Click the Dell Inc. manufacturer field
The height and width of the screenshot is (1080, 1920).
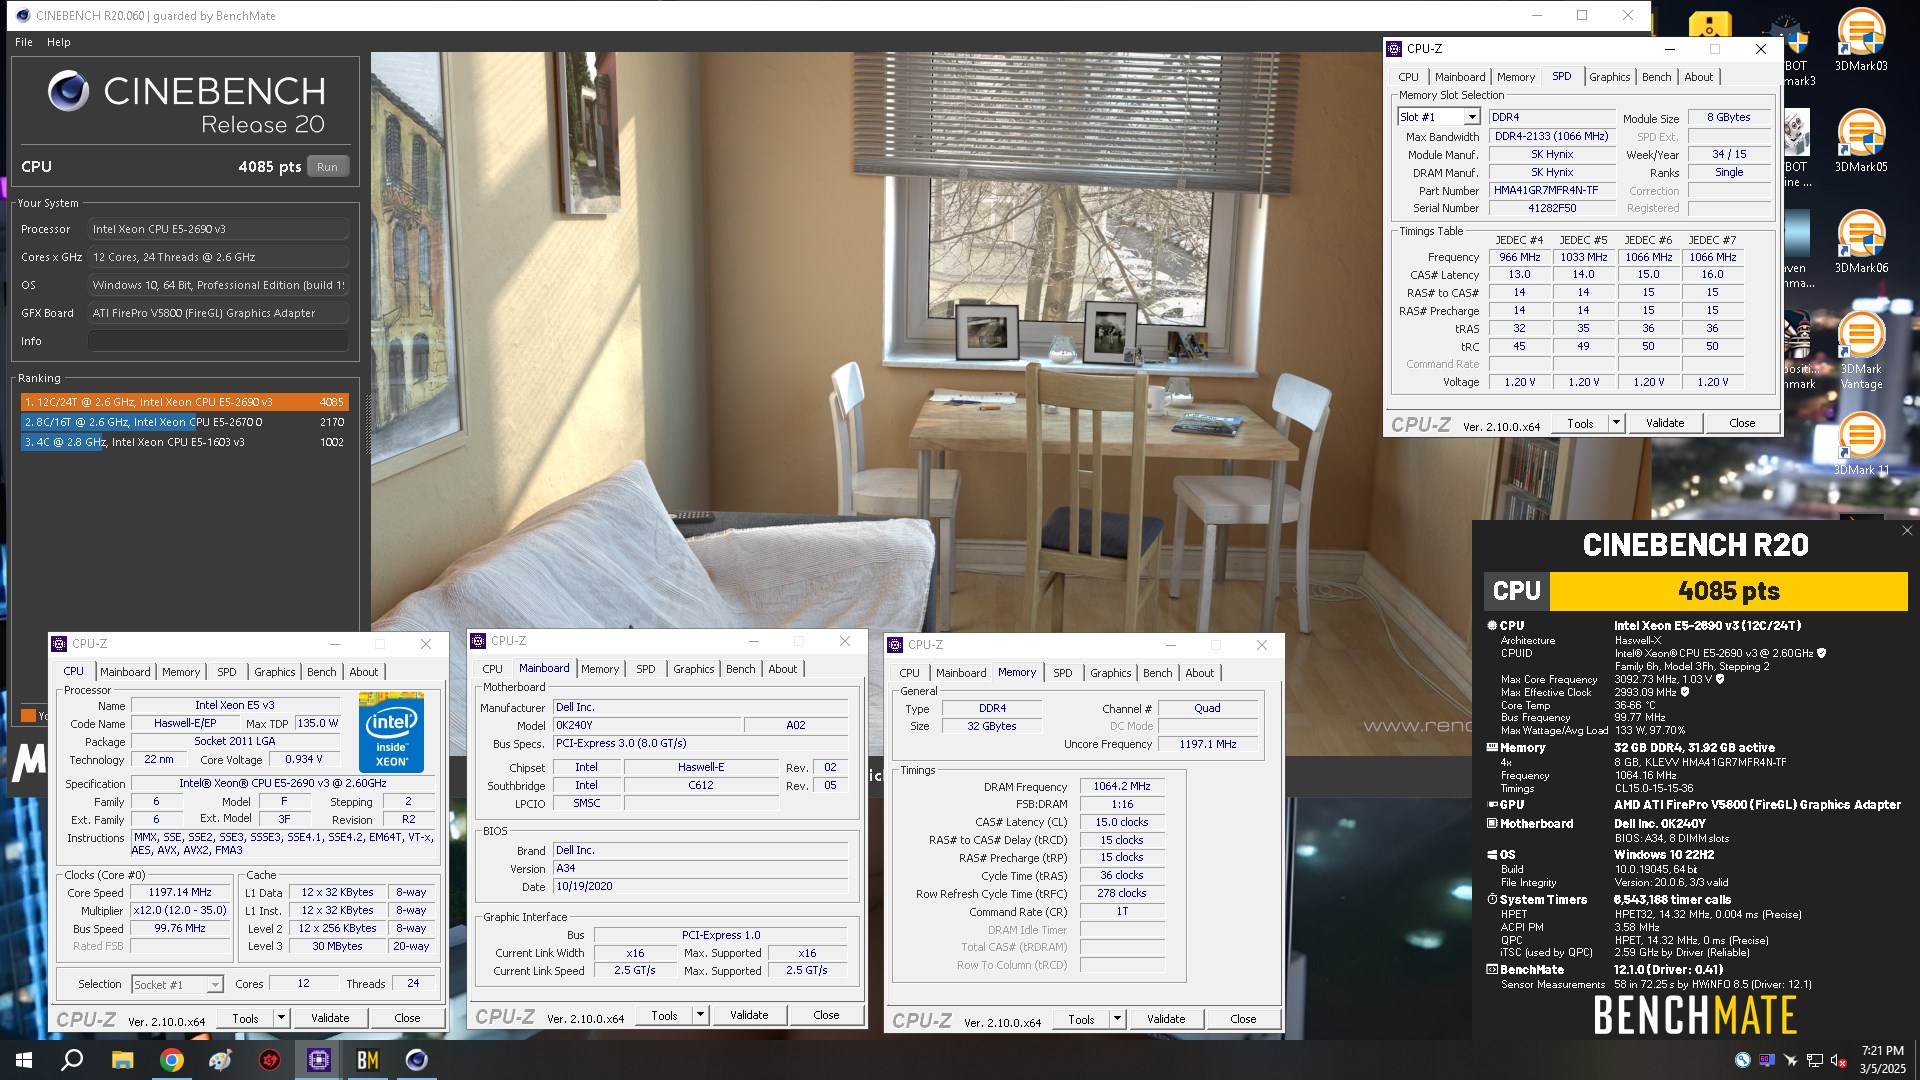click(701, 707)
